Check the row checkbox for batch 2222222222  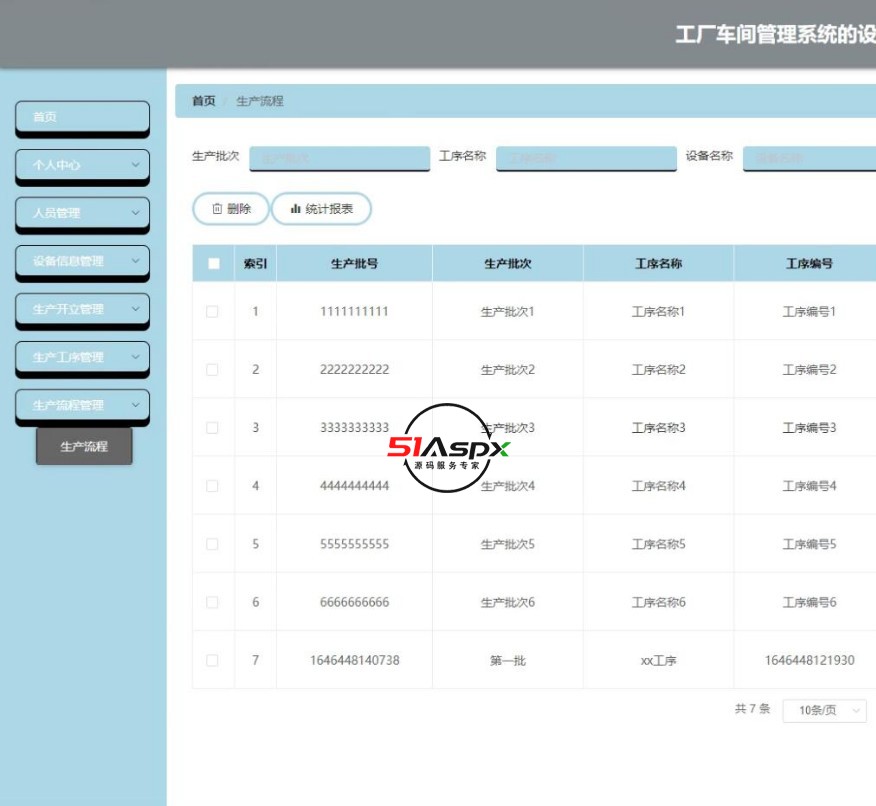pos(211,369)
